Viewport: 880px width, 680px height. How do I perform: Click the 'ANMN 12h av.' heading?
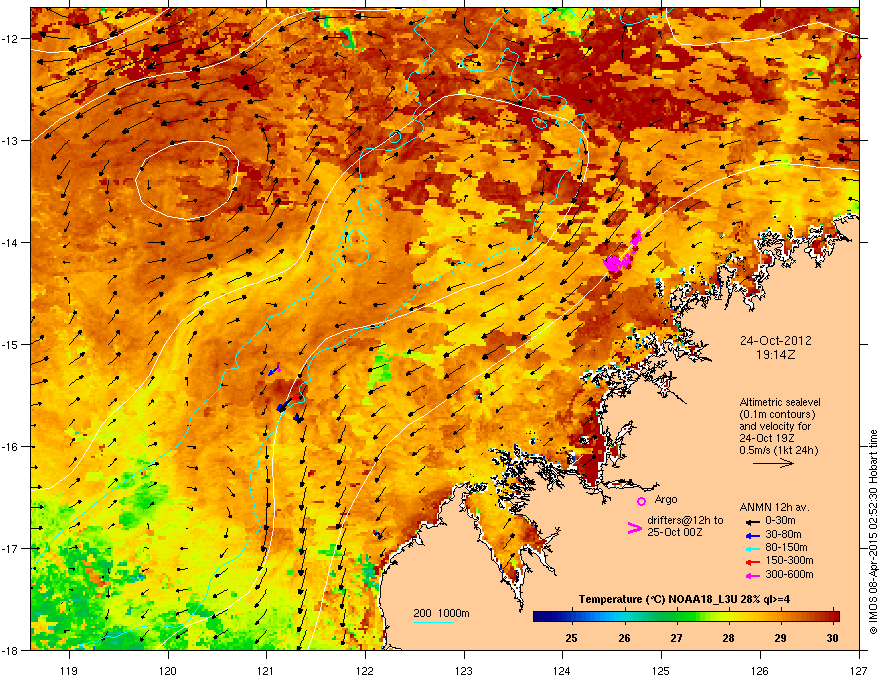coord(774,507)
